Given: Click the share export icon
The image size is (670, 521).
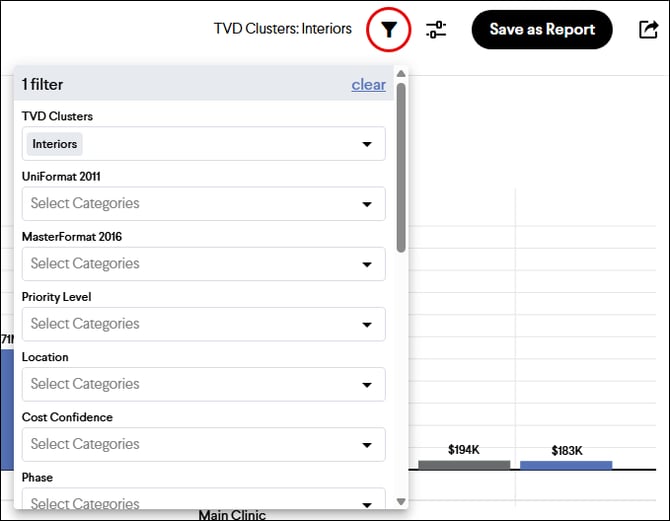Looking at the screenshot, I should click(648, 30).
